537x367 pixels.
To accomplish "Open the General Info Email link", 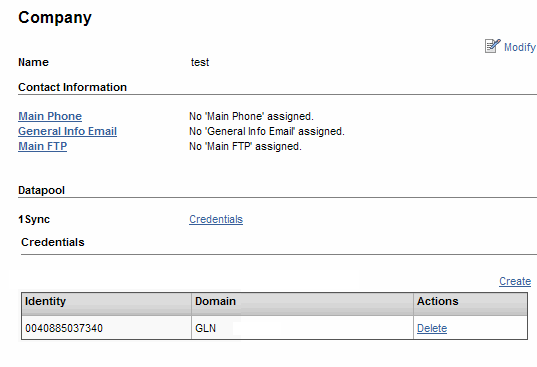I will click(67, 131).
